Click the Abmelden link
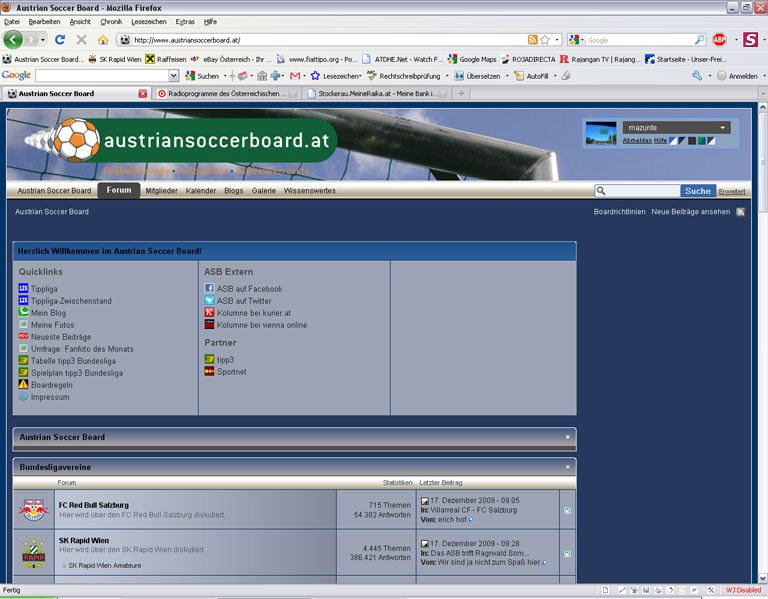Image resolution: width=768 pixels, height=599 pixels. (637, 141)
